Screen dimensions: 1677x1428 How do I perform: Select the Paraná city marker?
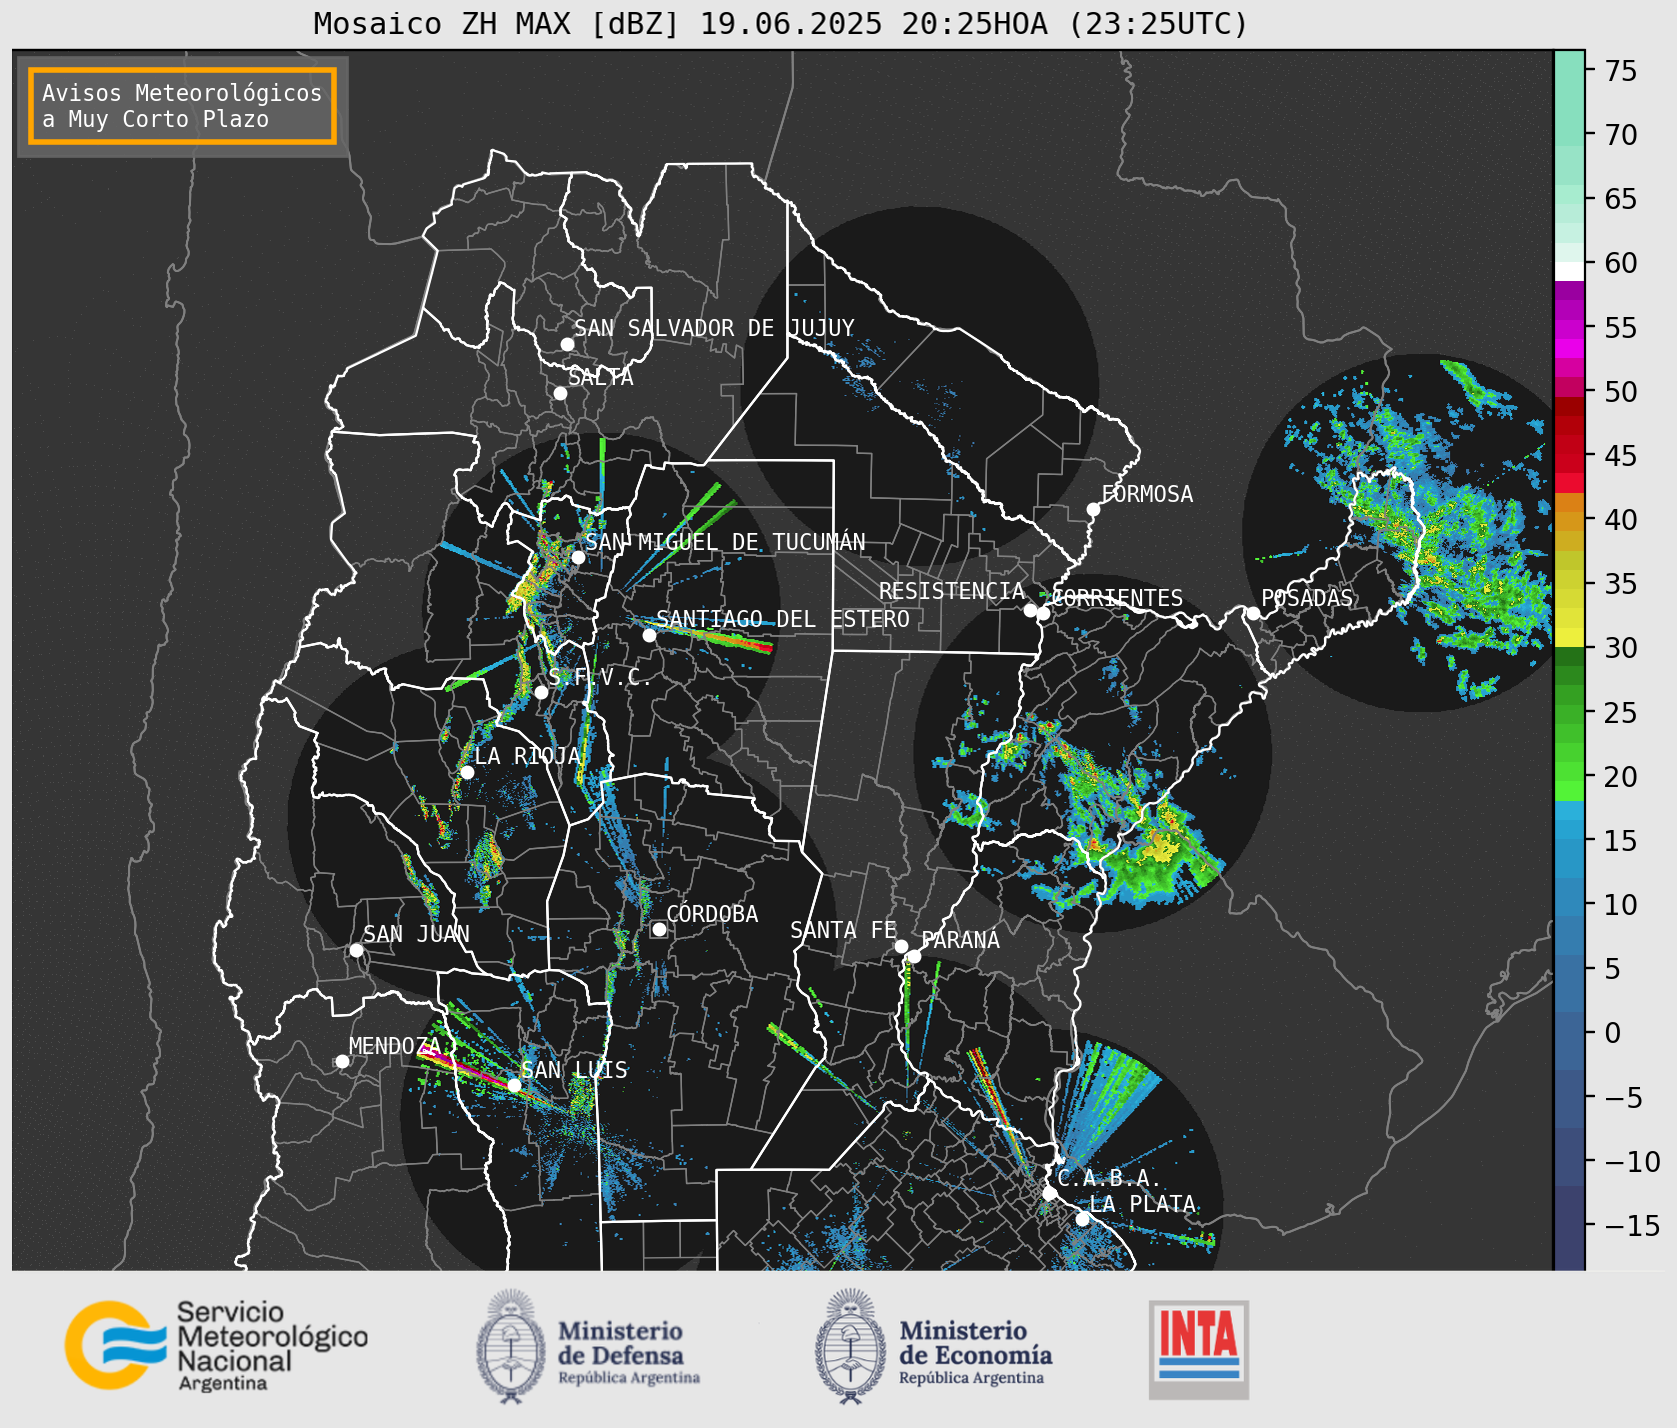(914, 957)
